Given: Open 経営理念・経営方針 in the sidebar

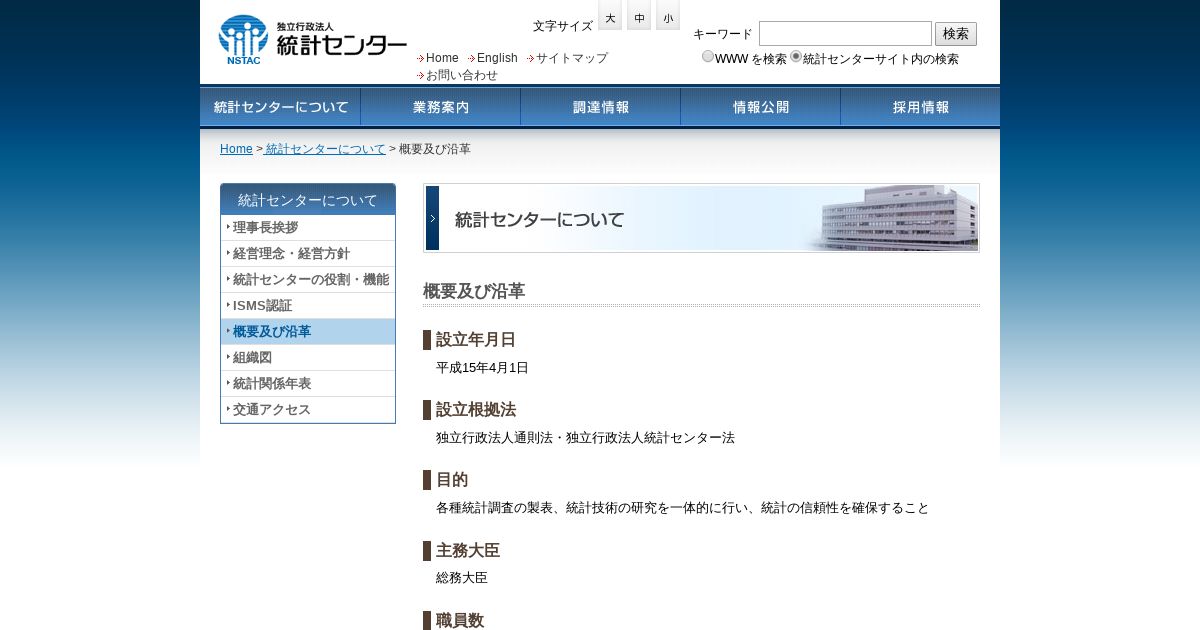Looking at the screenshot, I should pos(308,253).
